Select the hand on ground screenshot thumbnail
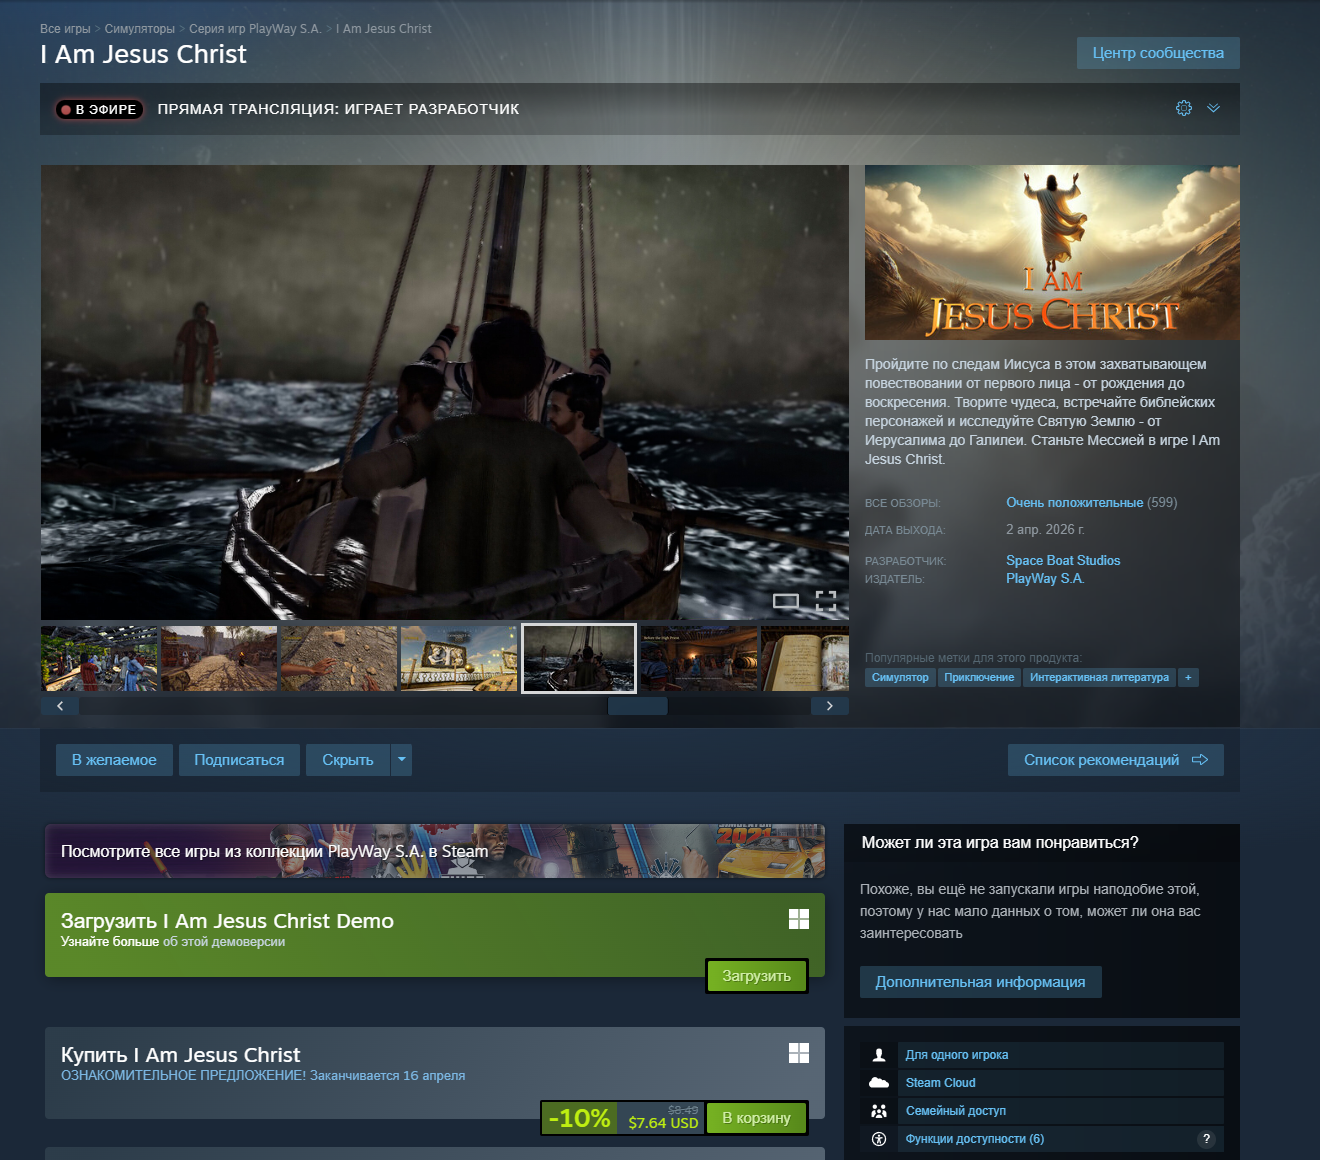The image size is (1320, 1160). [x=339, y=659]
